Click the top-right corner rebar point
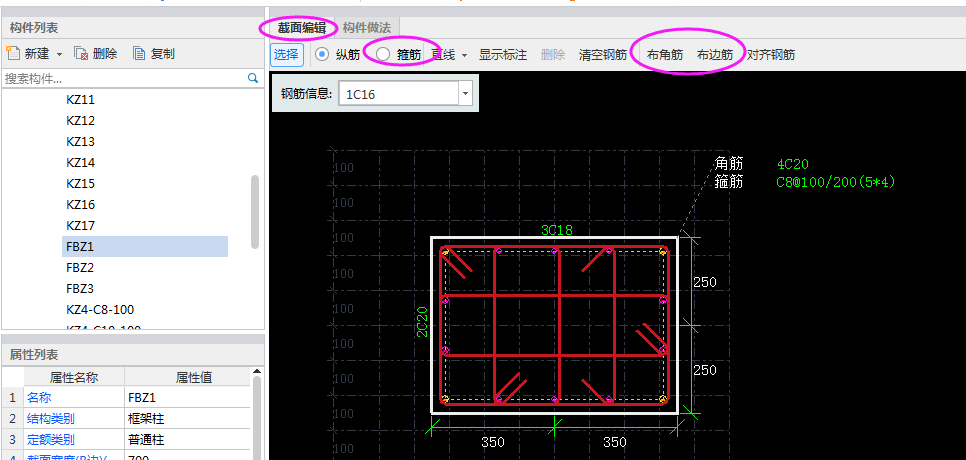This screenshot has height=460, width=966. click(663, 251)
